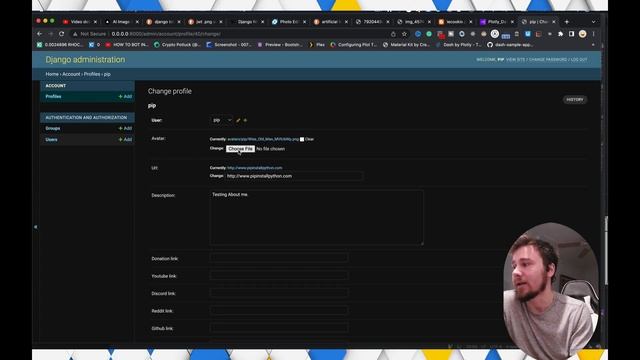This screenshot has width=640, height=360.
Task: Open the Extensions puzzle-piece icon
Action: (x=560, y=34)
